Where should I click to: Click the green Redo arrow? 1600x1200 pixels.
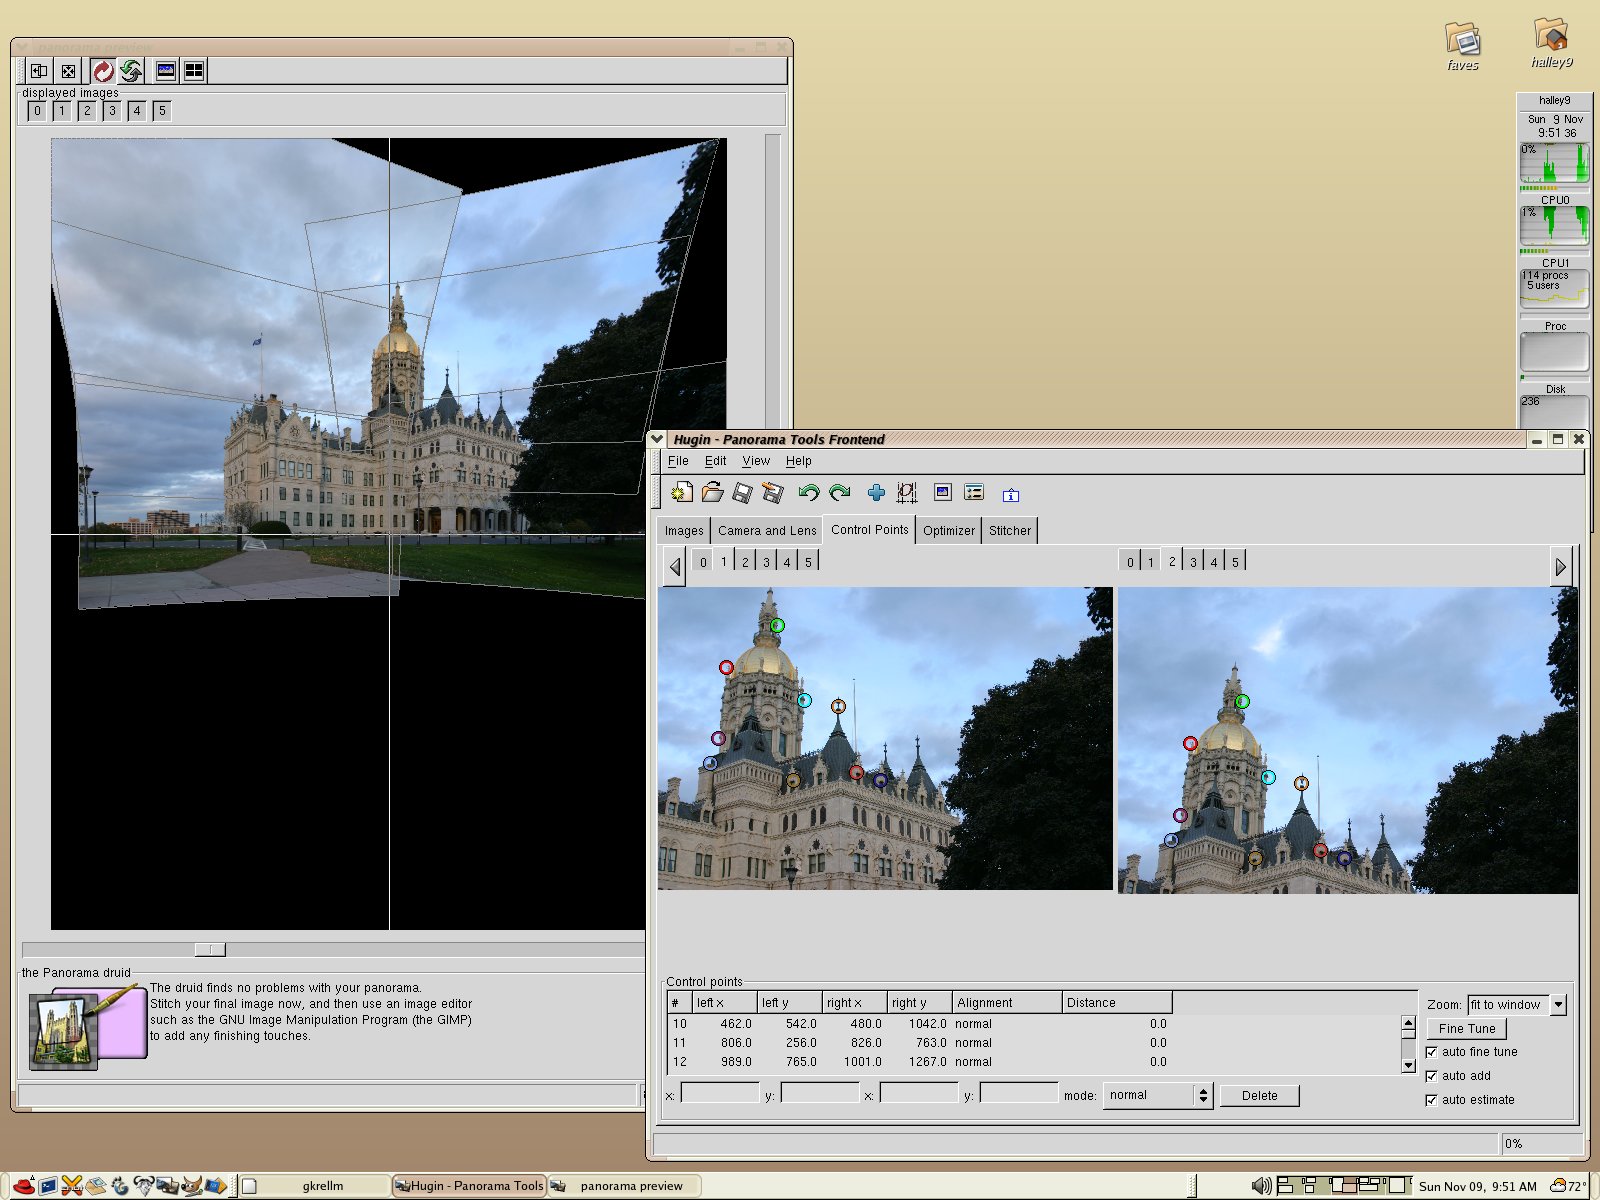pyautogui.click(x=839, y=492)
